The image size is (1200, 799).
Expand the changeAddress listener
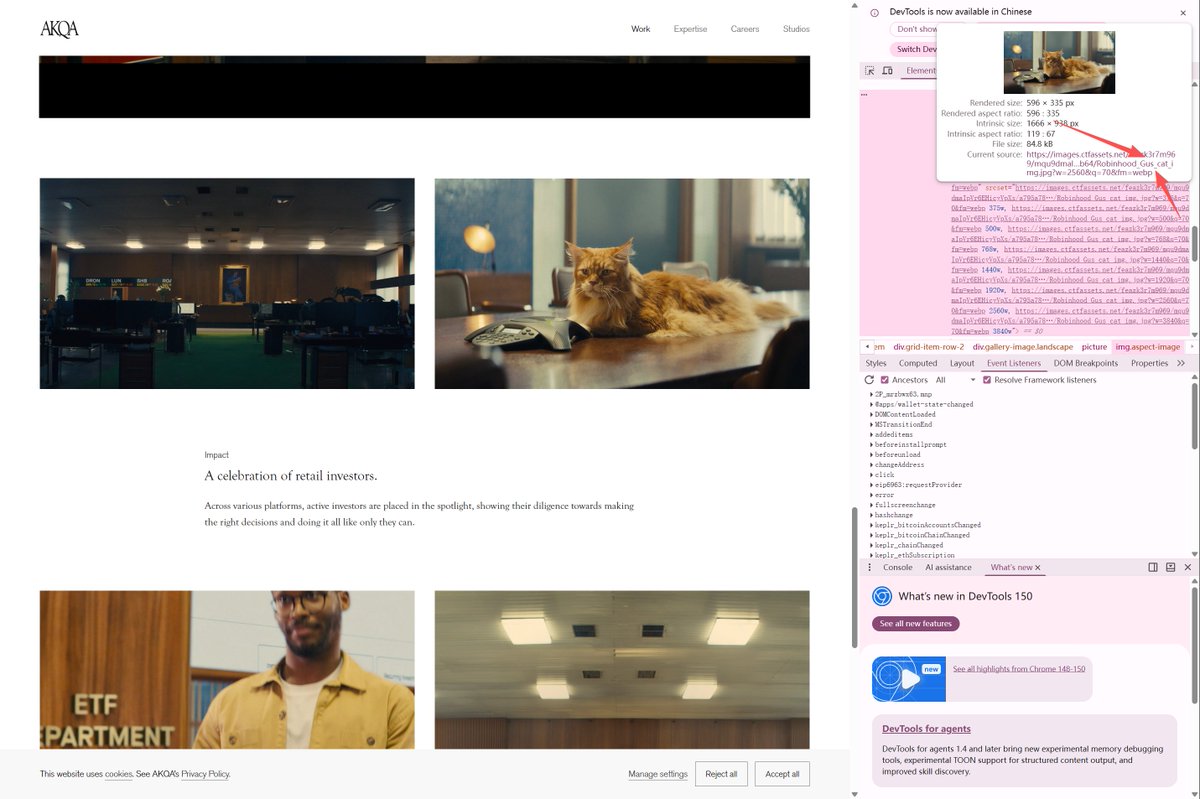coord(899,465)
